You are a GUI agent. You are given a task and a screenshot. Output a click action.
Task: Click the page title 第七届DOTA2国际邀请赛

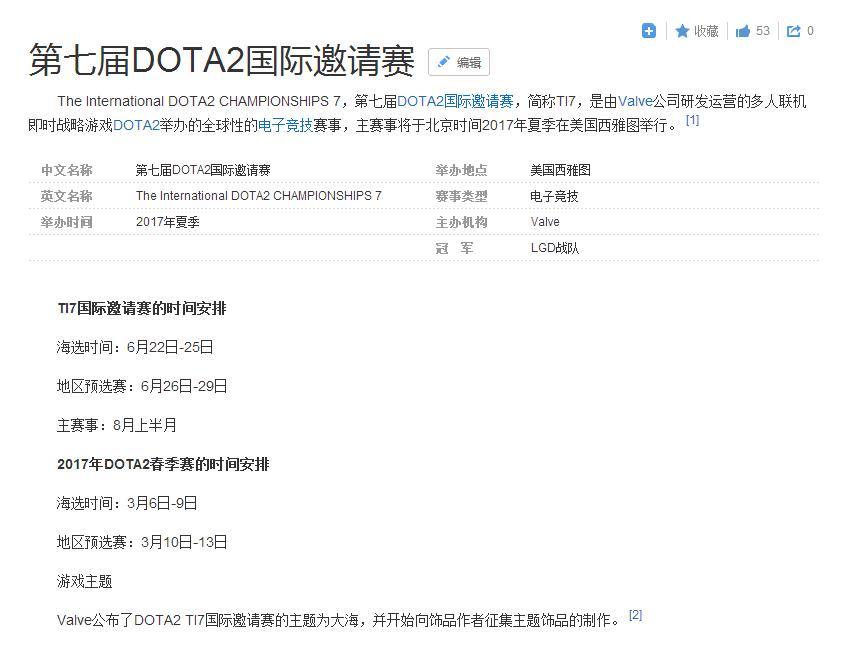[x=221, y=60]
